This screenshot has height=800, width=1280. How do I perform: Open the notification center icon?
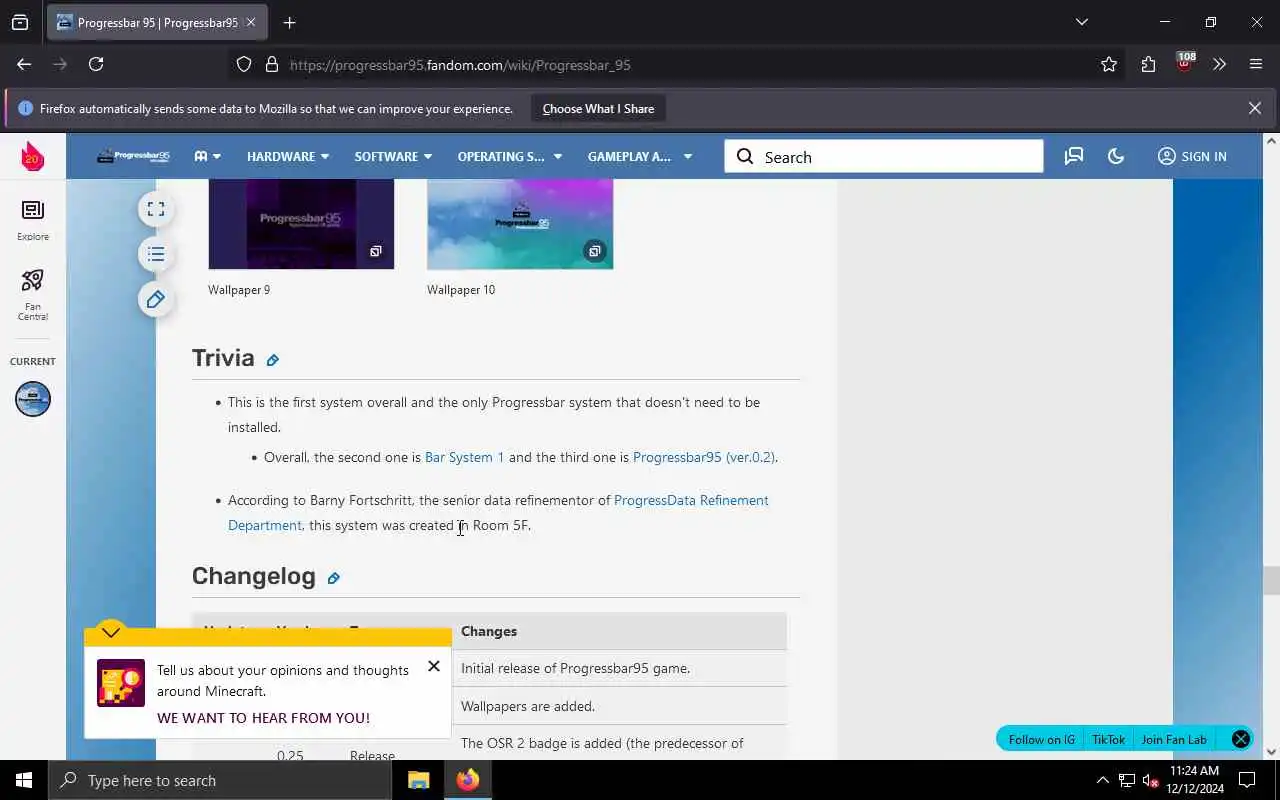1247,780
